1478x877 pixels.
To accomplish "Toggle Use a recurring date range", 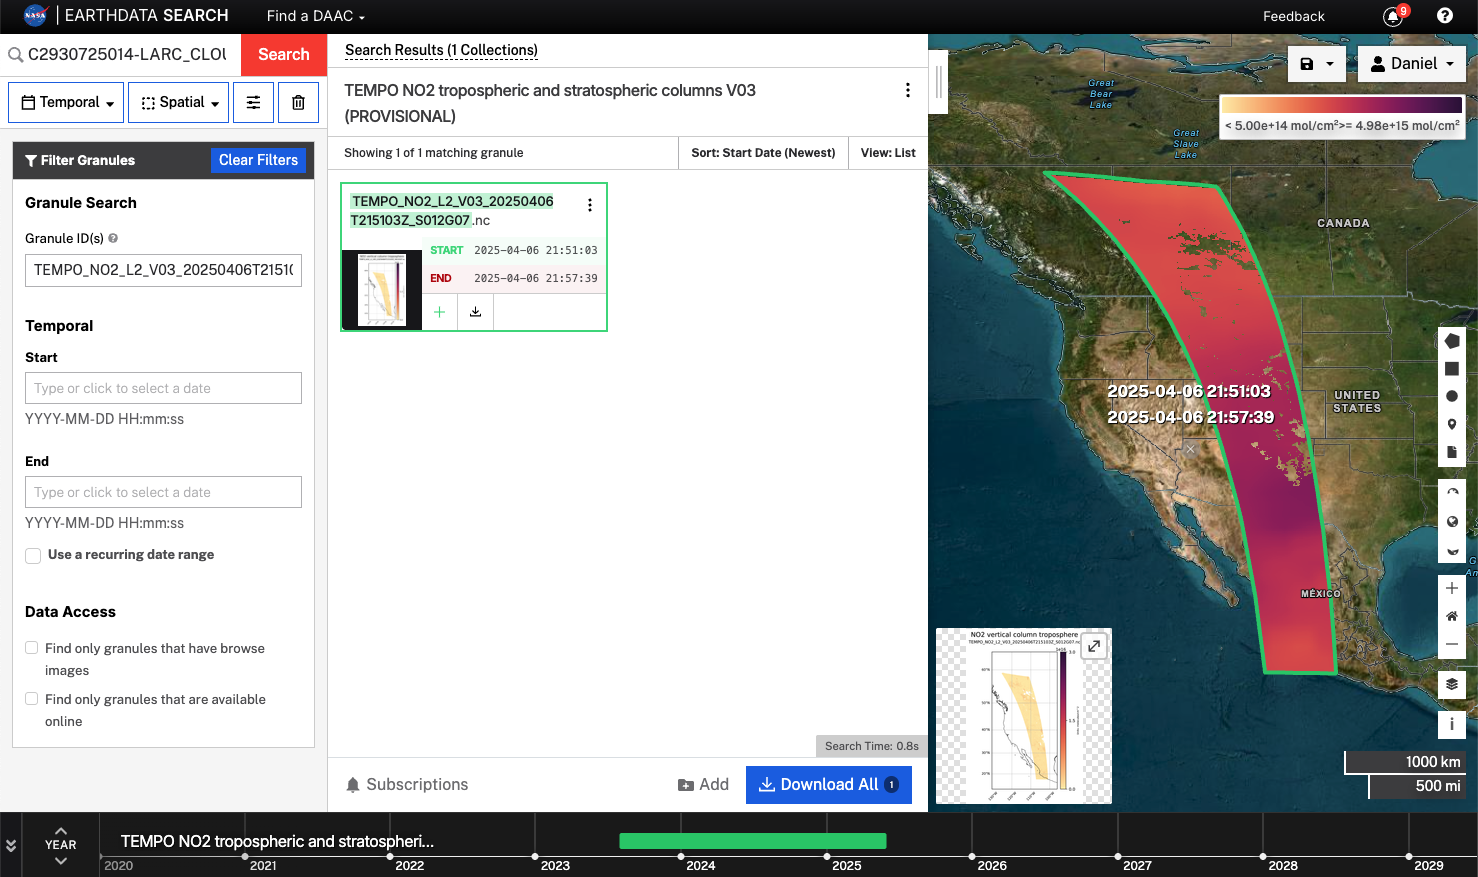I will tap(33, 555).
